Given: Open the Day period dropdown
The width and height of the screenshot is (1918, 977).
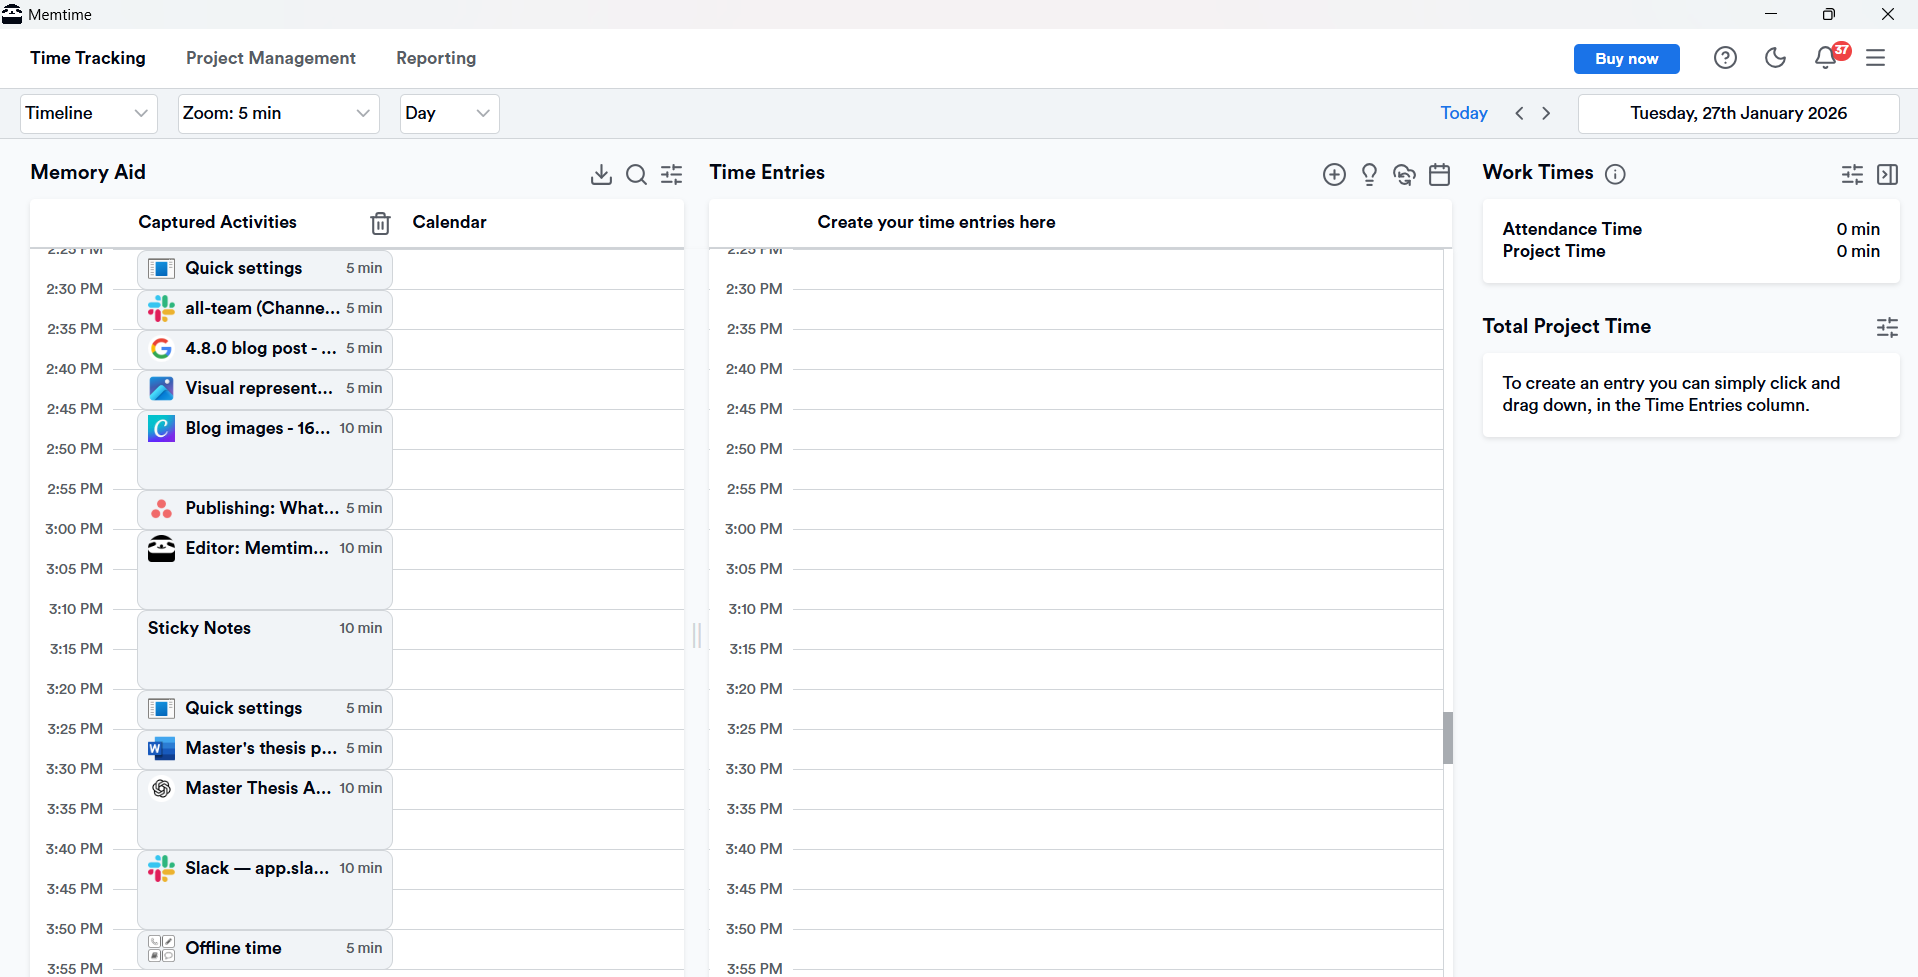Looking at the screenshot, I should click(x=448, y=113).
